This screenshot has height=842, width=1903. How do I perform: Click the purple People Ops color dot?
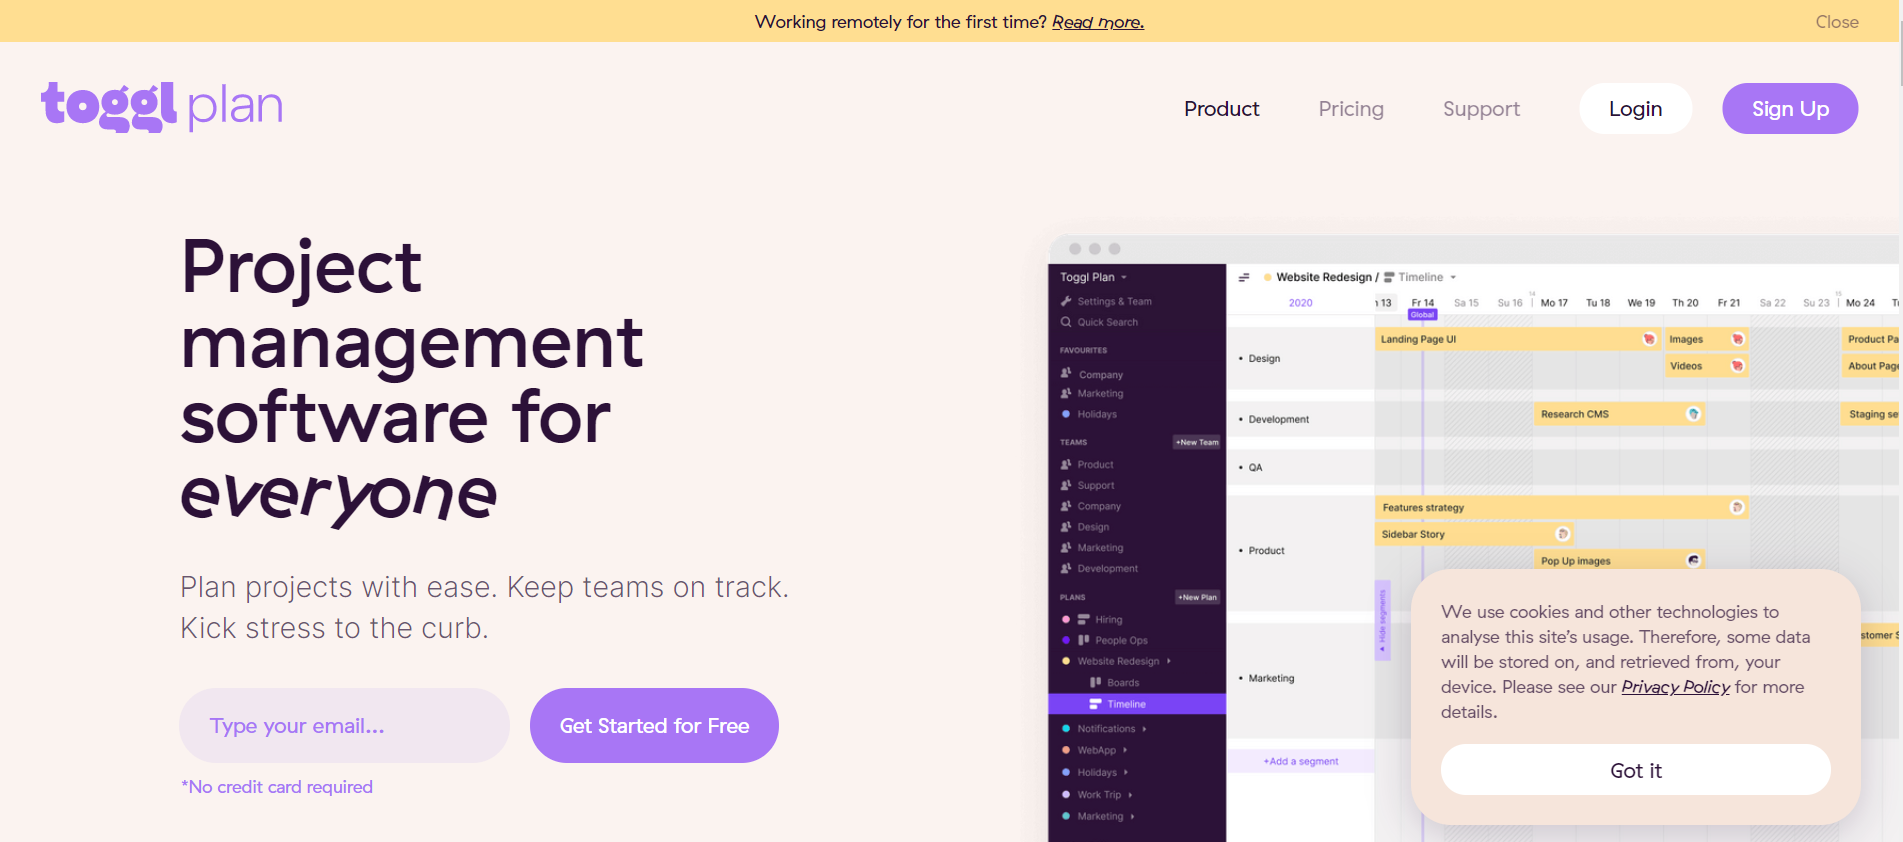[x=1066, y=640]
